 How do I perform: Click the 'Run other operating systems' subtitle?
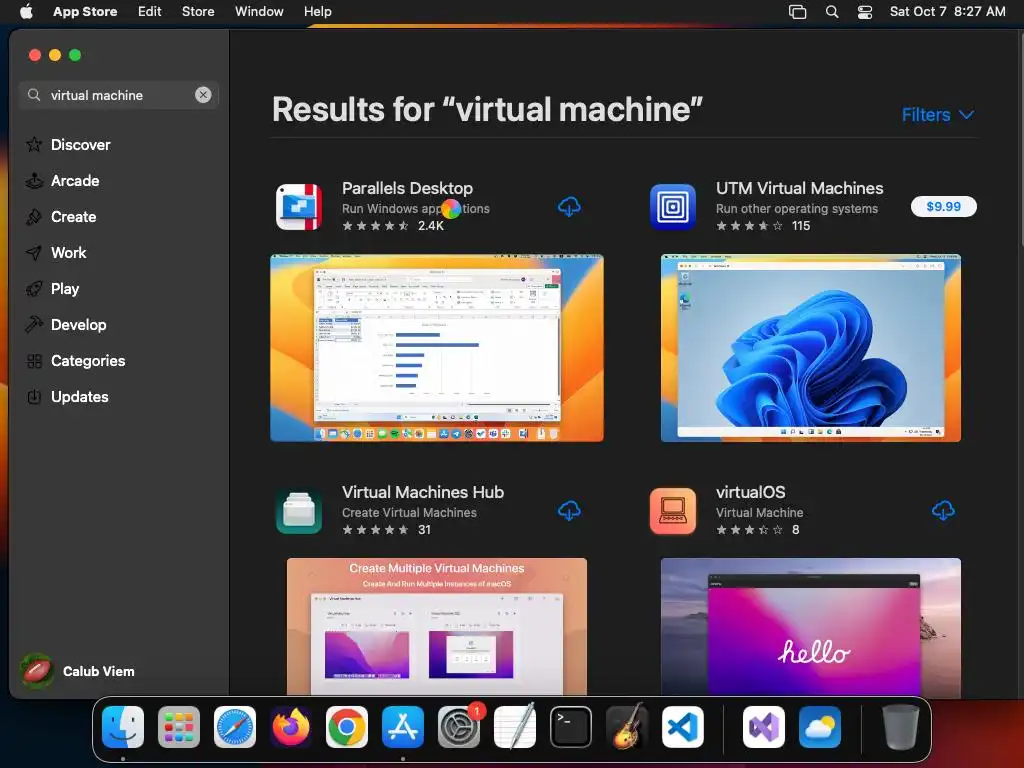[797, 208]
